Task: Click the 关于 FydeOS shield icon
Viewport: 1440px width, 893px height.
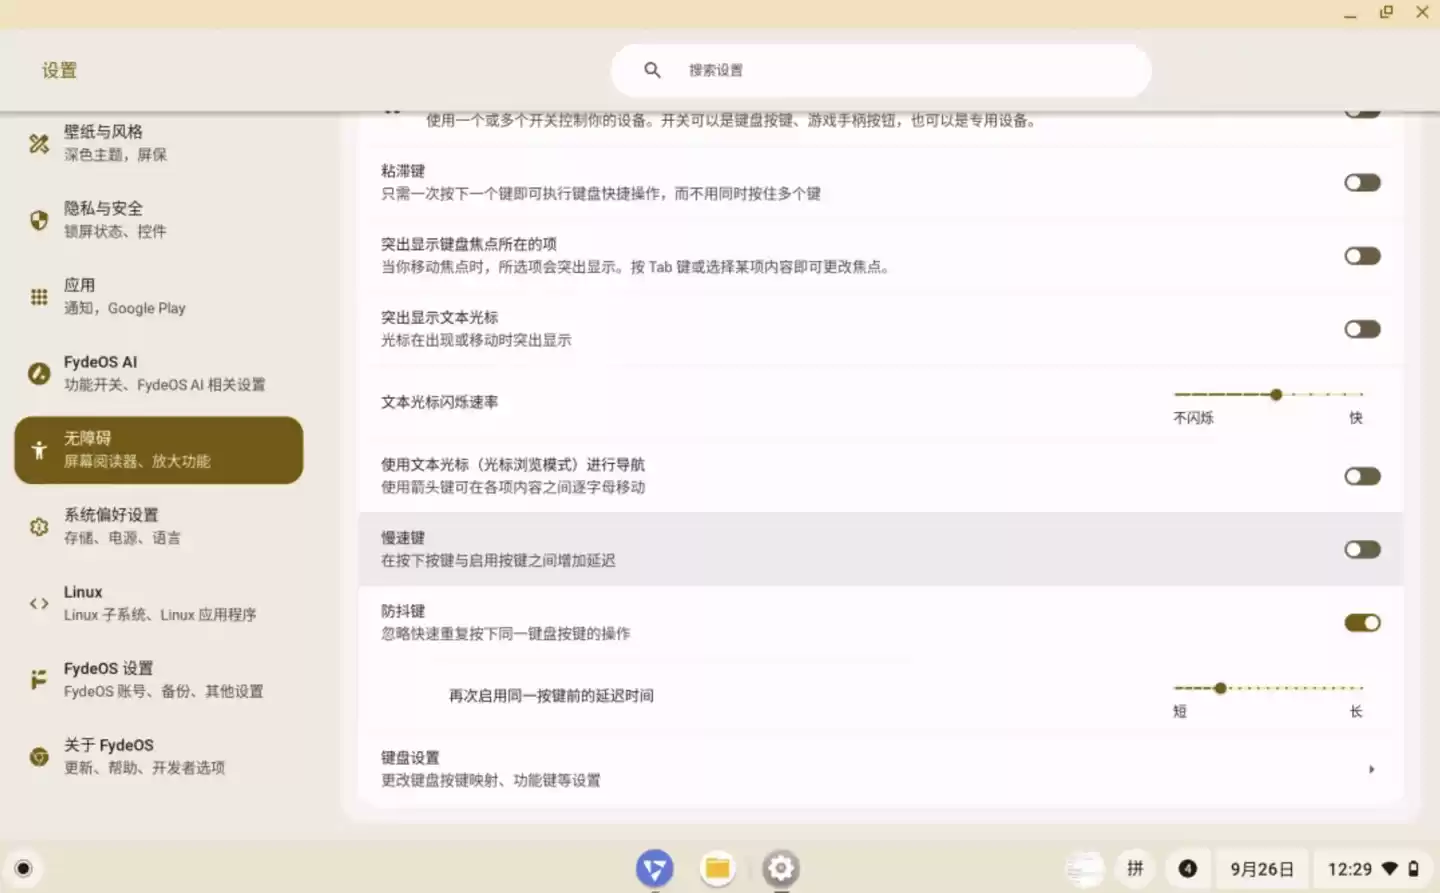Action: [38, 756]
